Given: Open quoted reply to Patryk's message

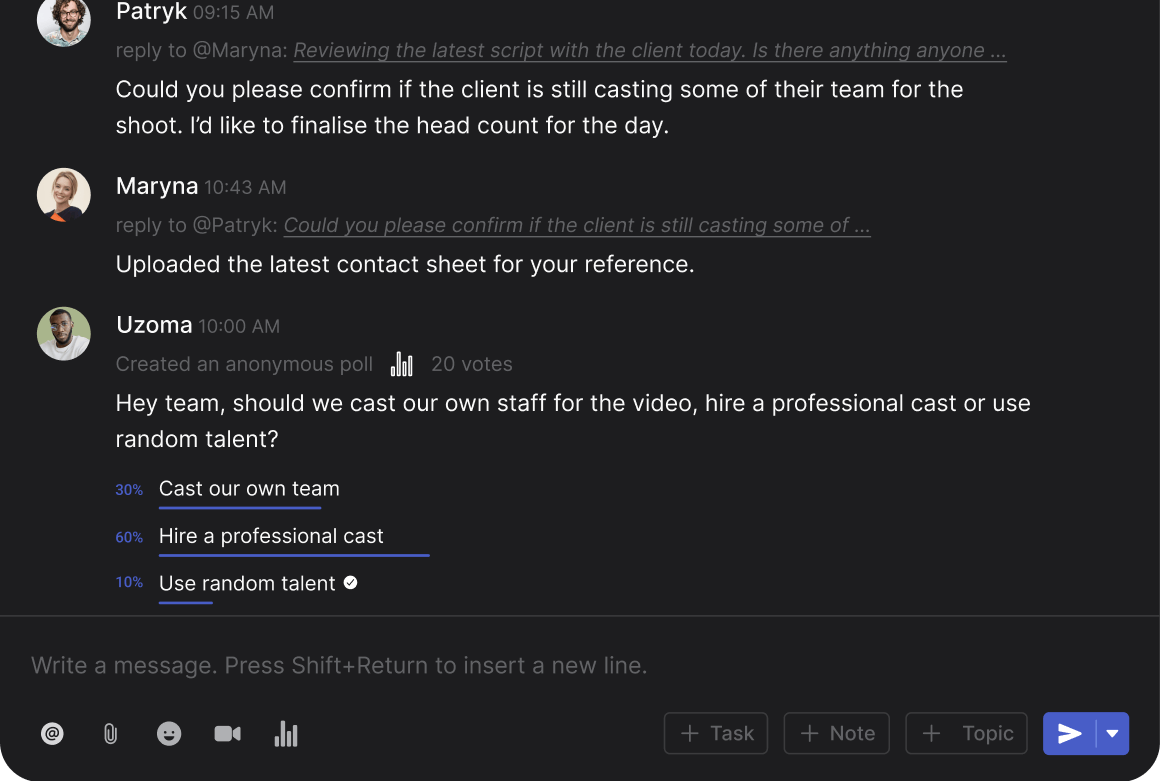Looking at the screenshot, I should tap(576, 226).
